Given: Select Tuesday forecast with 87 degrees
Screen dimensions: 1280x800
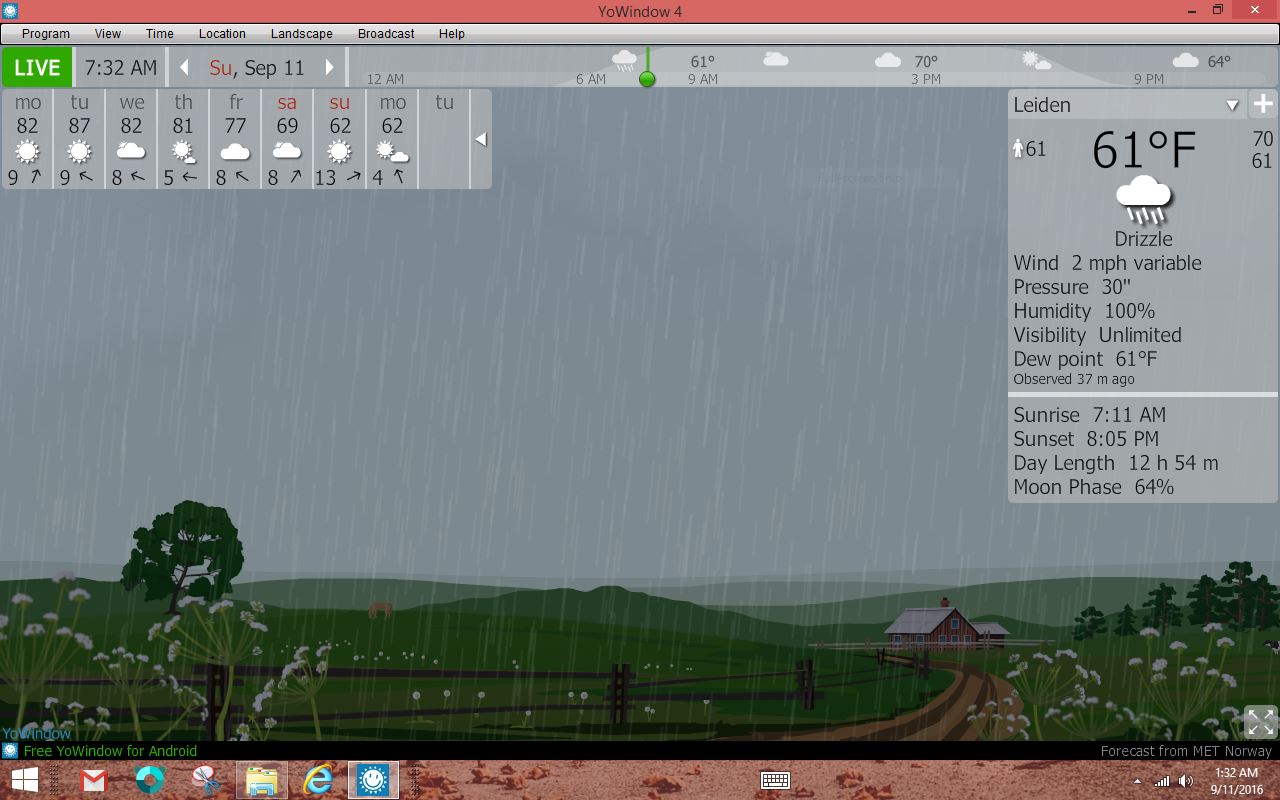Looking at the screenshot, I should point(80,139).
